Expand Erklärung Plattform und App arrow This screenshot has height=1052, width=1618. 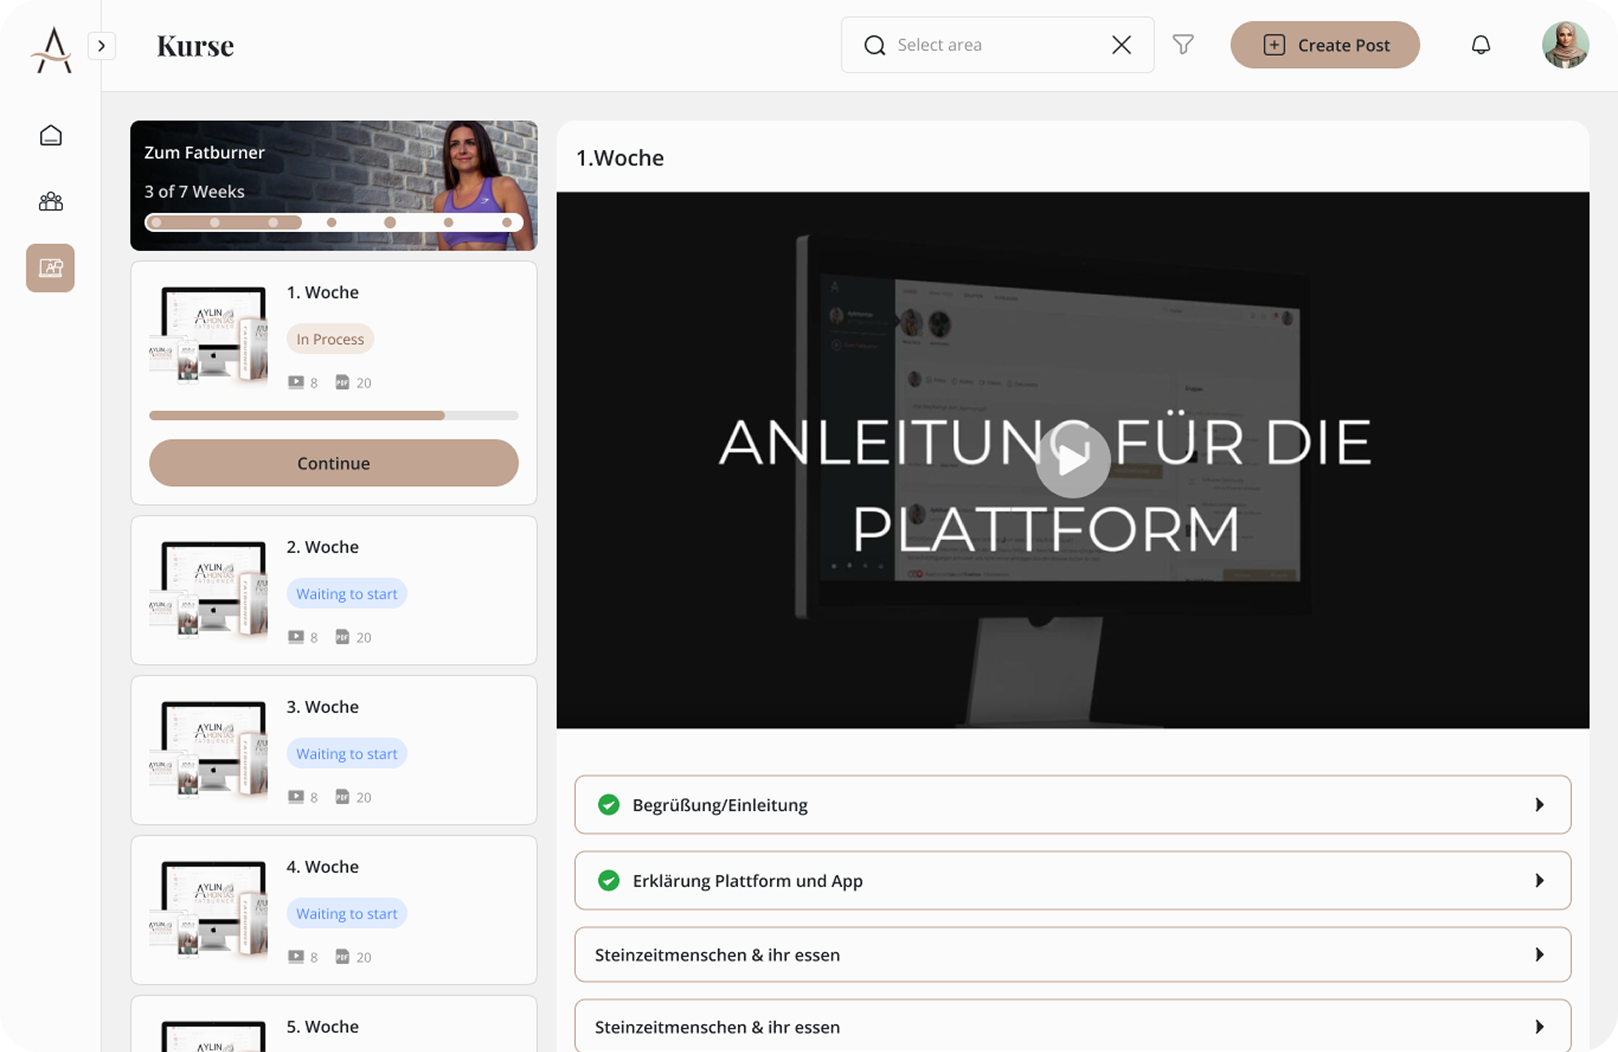click(x=1540, y=881)
